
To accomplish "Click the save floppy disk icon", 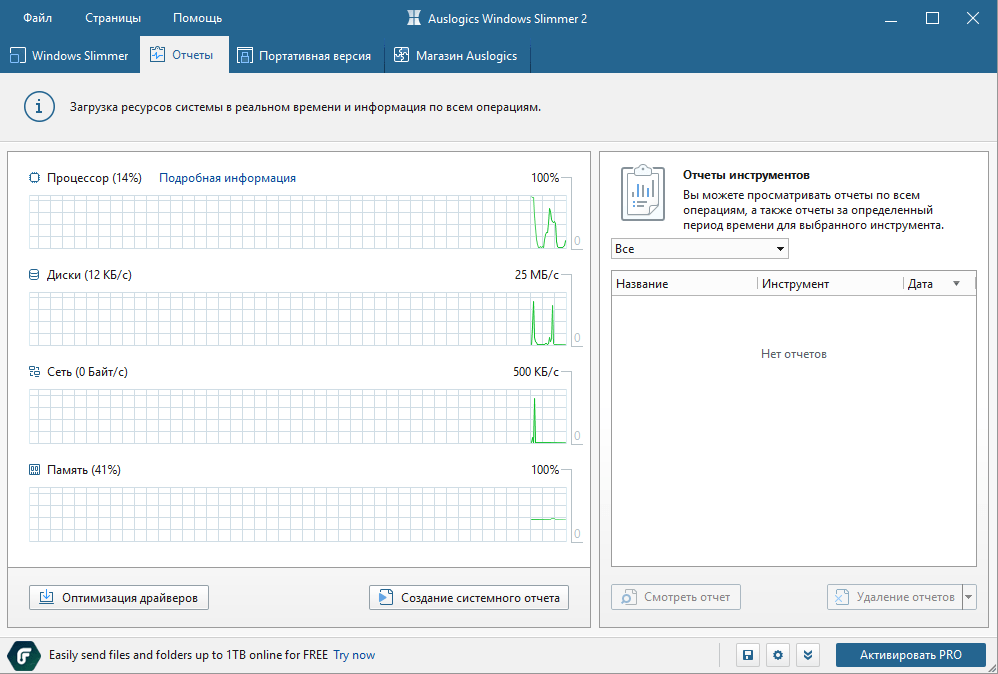I will [x=748, y=655].
